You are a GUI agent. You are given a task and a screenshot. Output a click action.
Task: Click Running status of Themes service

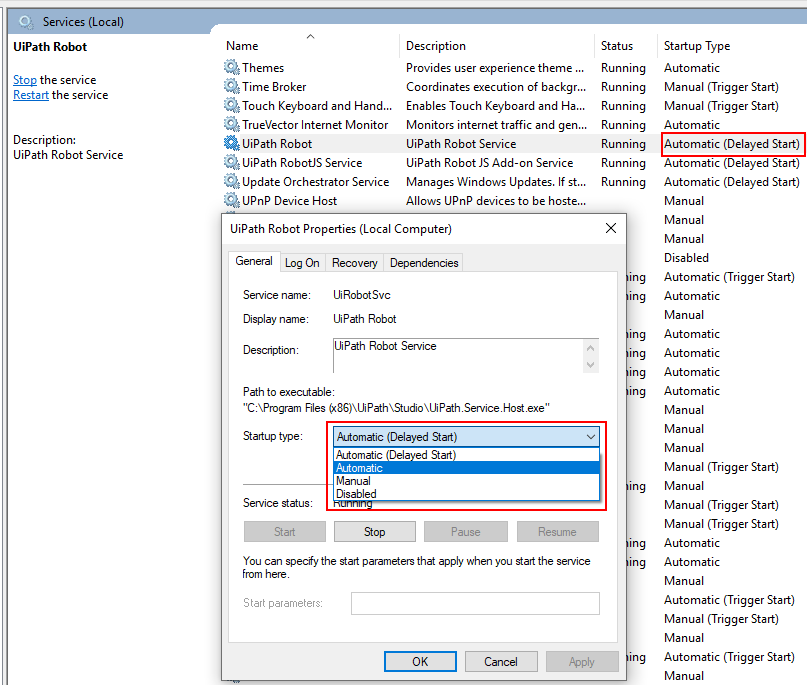point(623,67)
